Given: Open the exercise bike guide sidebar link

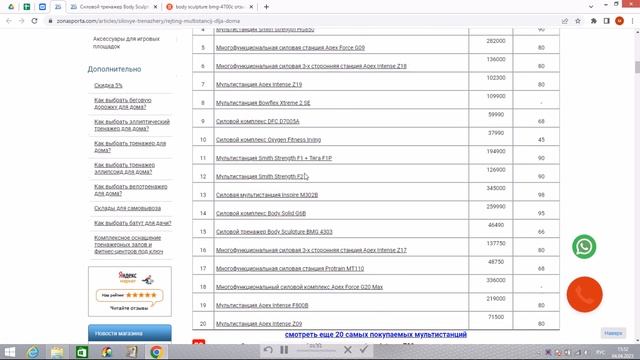Looking at the screenshot, I should tap(131, 190).
